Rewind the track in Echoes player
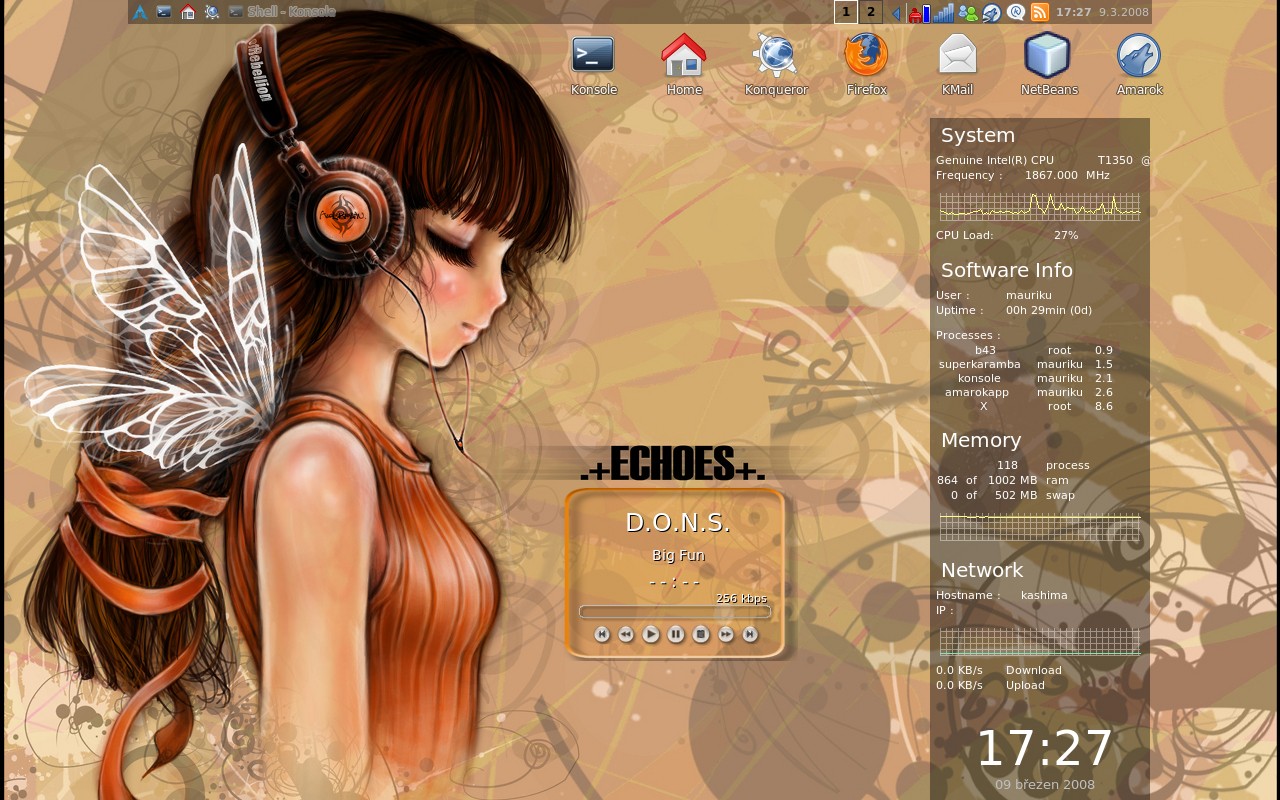 [x=626, y=634]
